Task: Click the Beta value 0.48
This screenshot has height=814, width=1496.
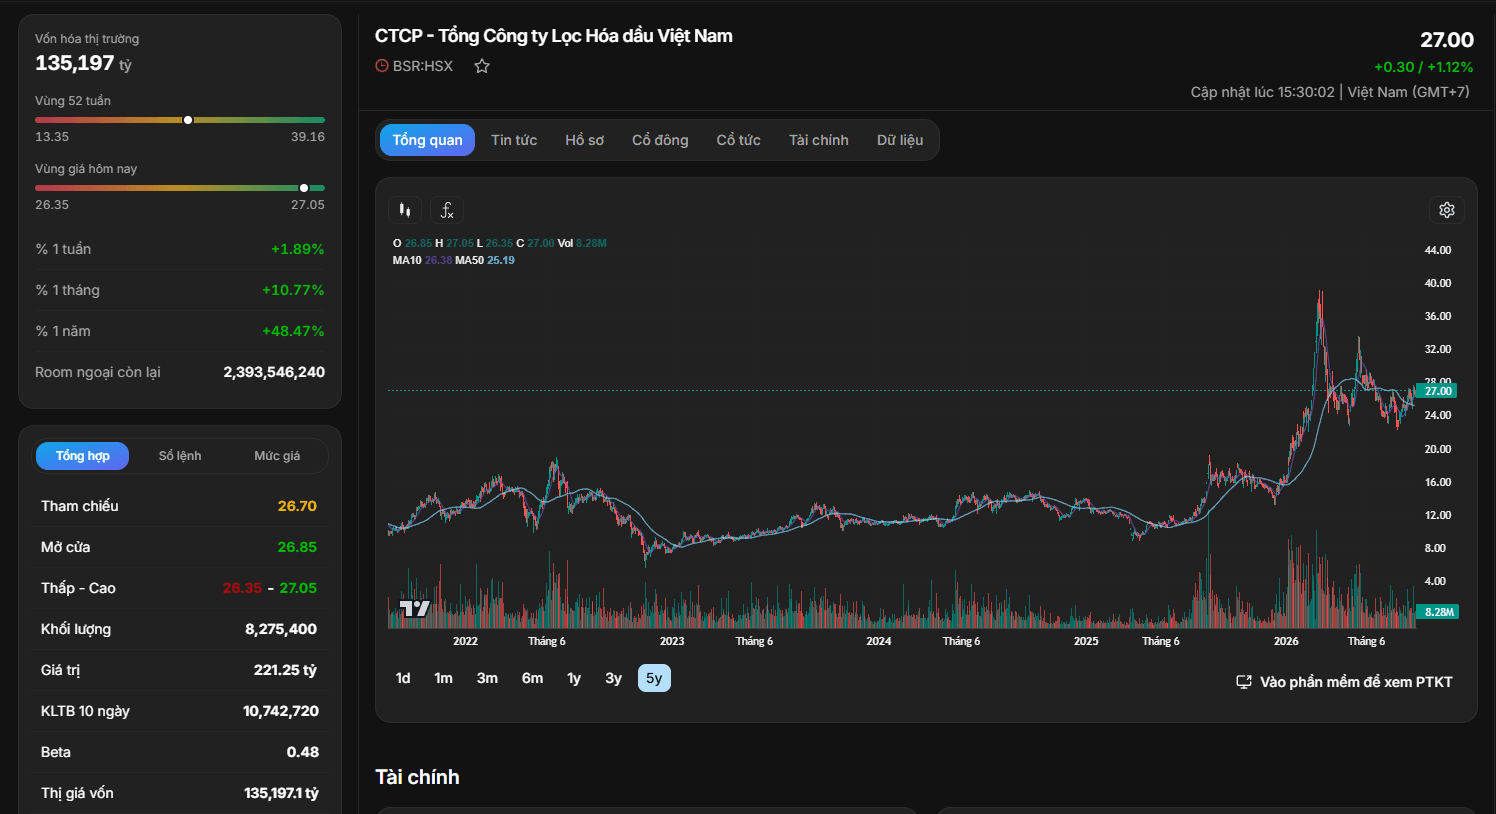Action: pyautogui.click(x=303, y=752)
